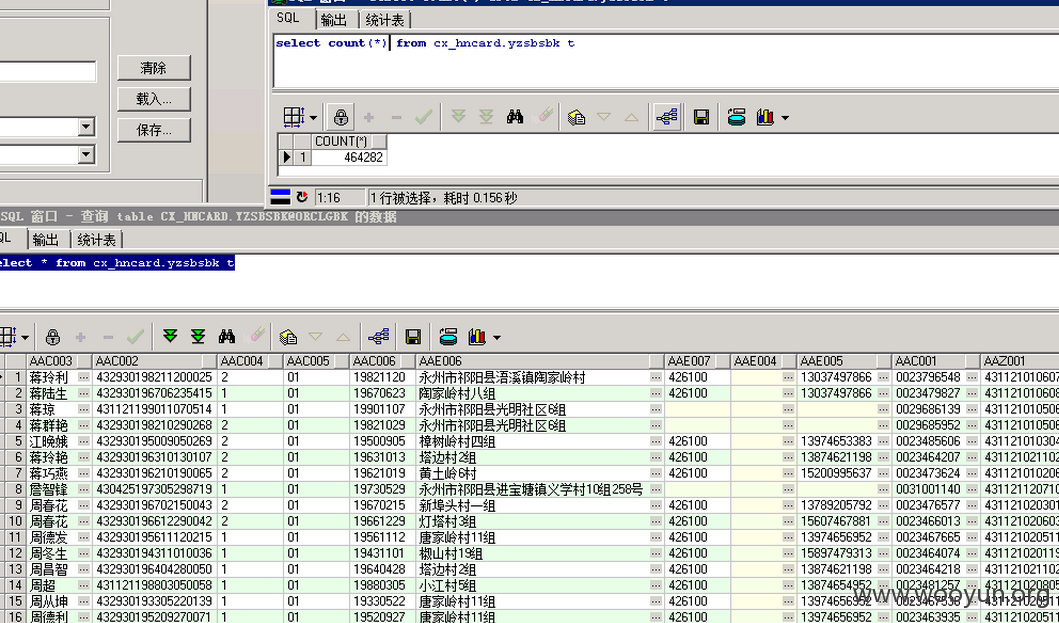This screenshot has height=623, width=1059.
Task: Click the lock (edit data) icon in the count query window toolbar
Action: (341, 118)
